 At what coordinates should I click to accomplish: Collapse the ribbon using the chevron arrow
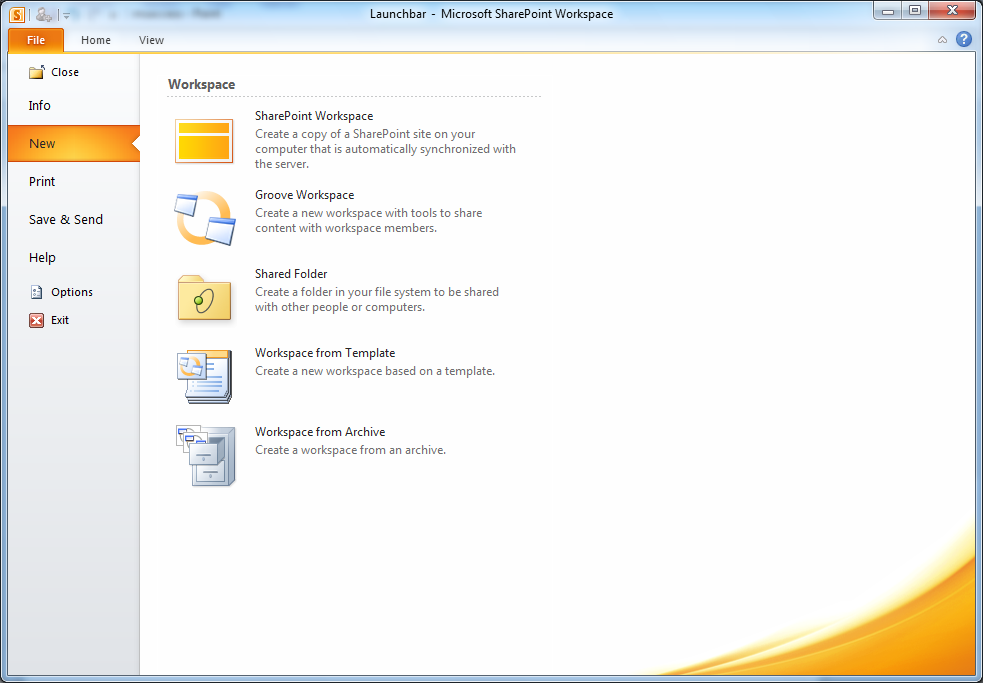pos(942,40)
